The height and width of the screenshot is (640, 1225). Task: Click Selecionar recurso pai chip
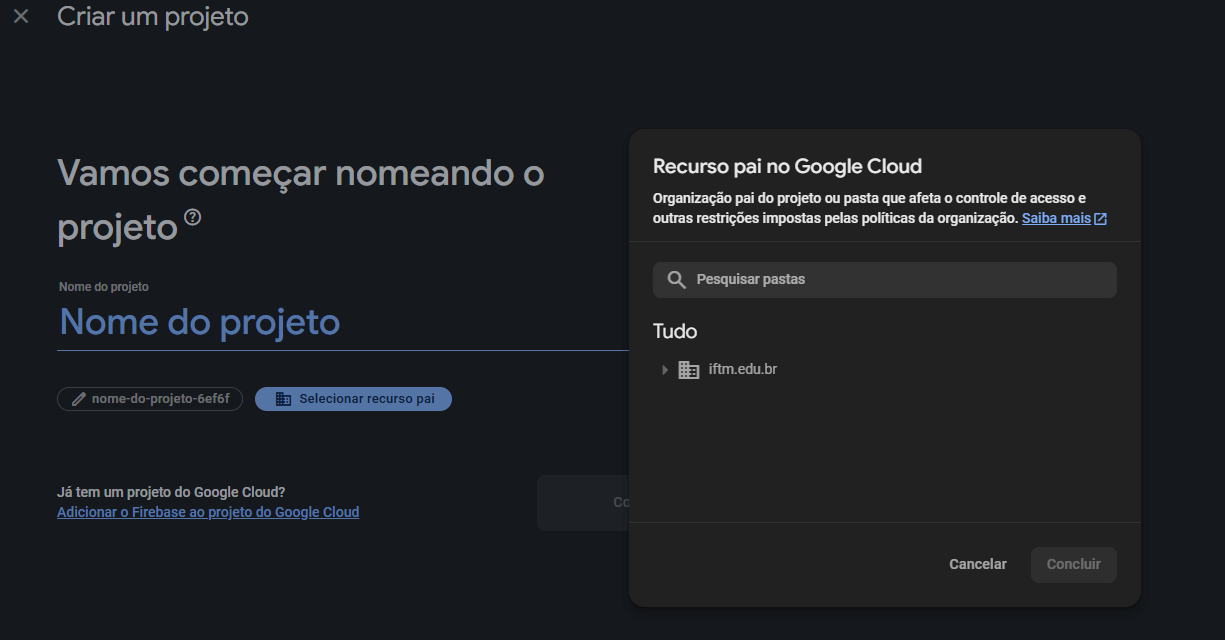(x=353, y=399)
